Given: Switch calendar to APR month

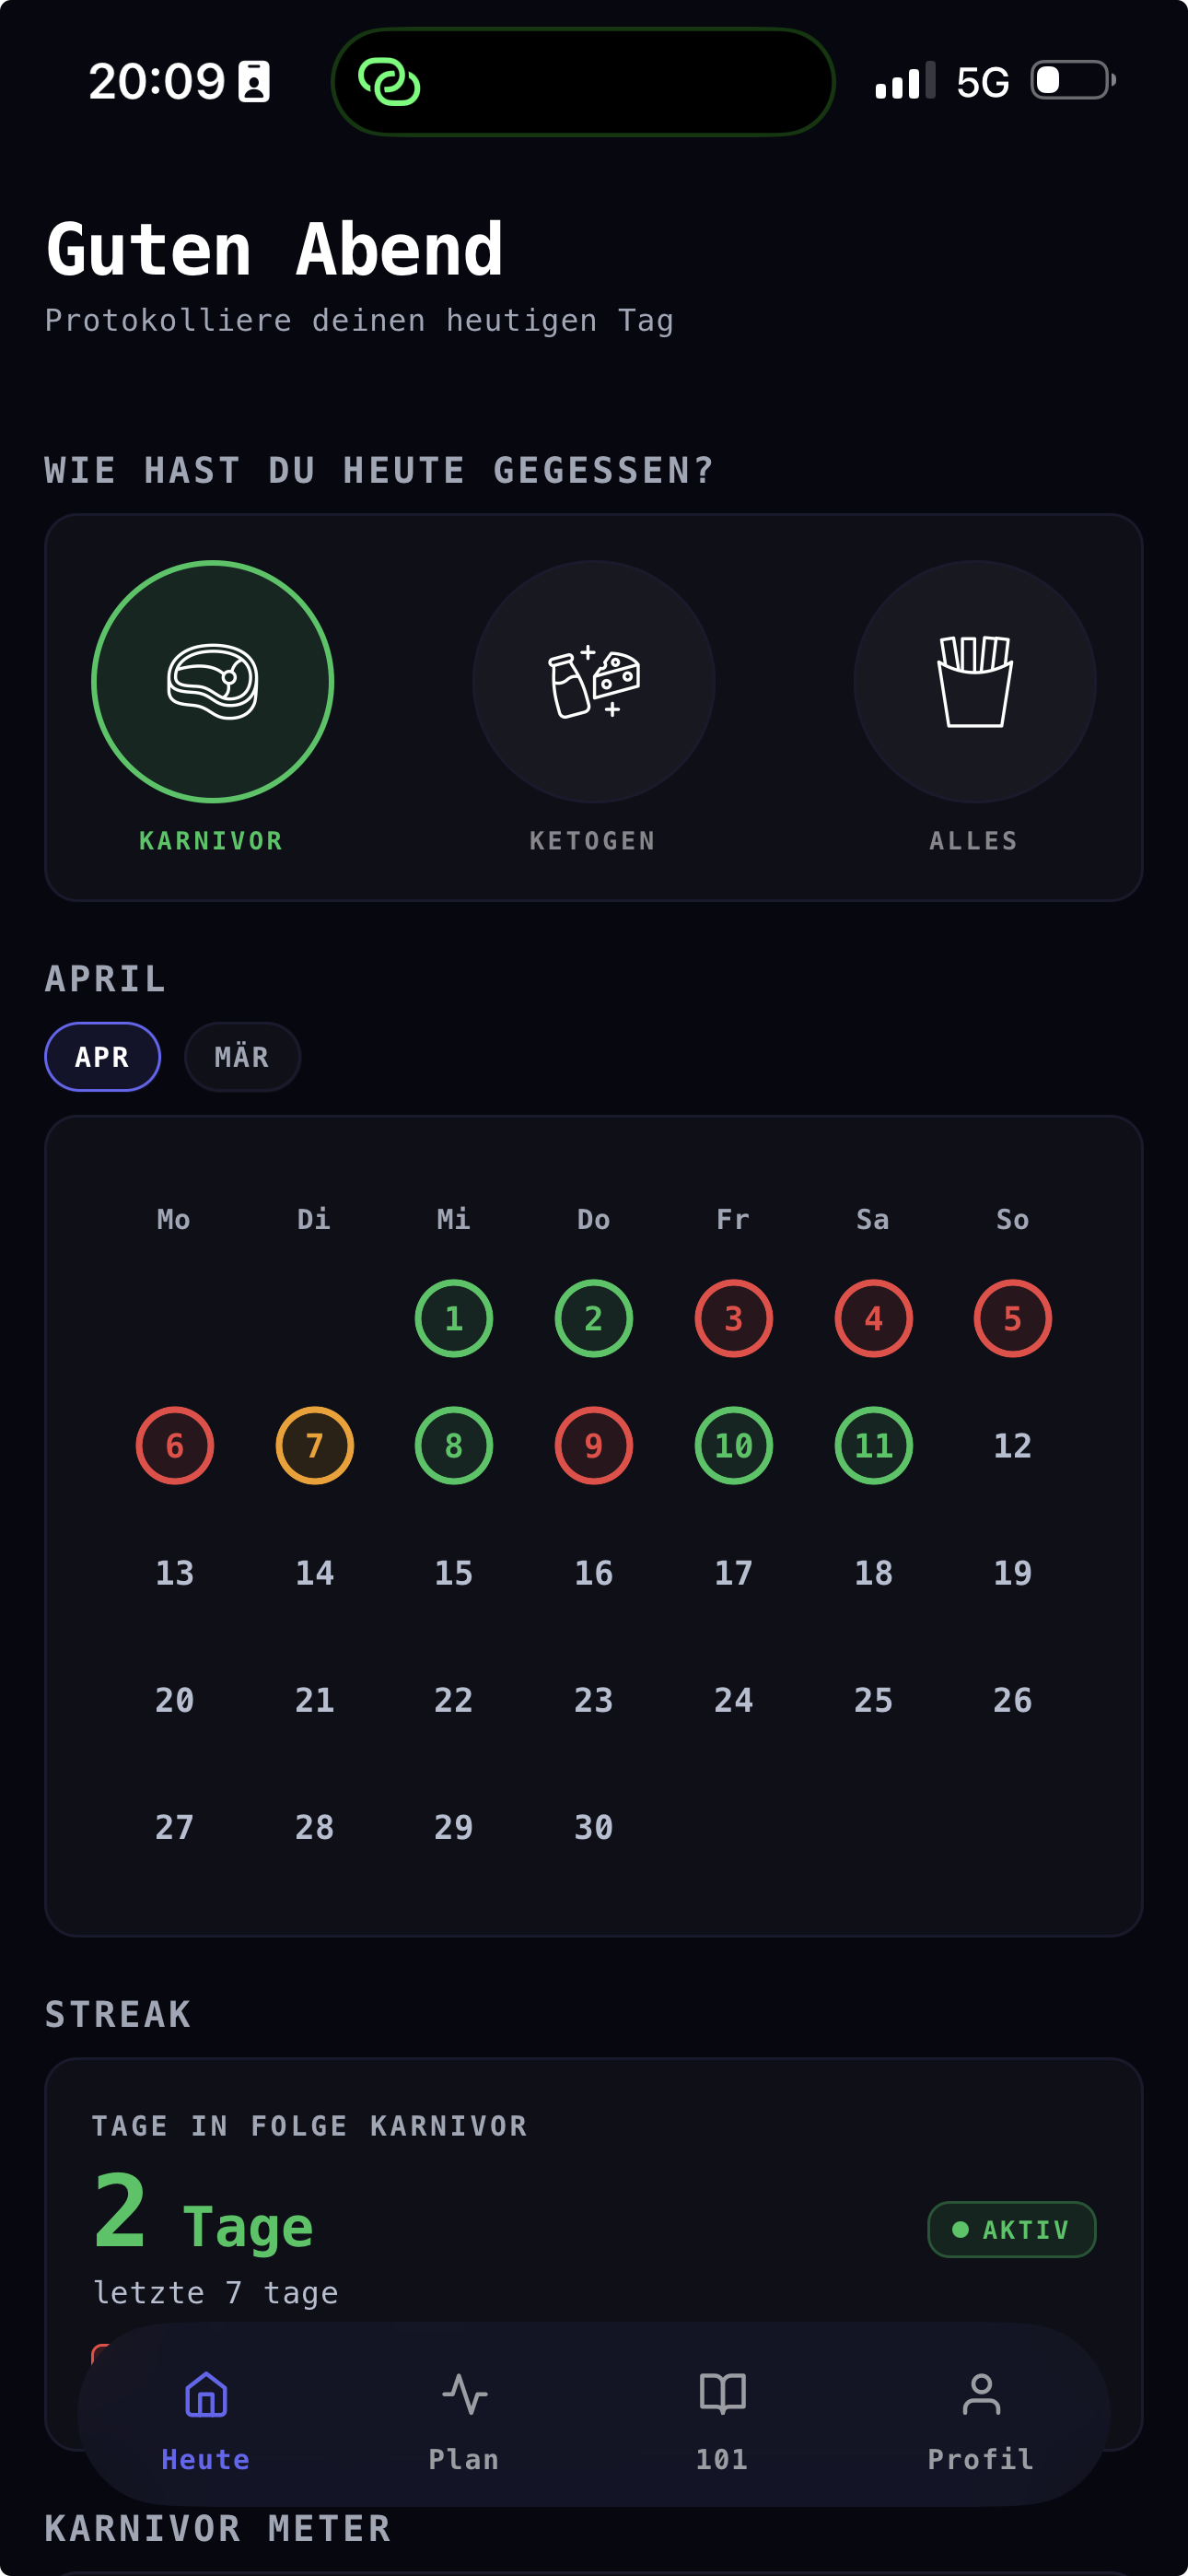Looking at the screenshot, I should (x=102, y=1056).
